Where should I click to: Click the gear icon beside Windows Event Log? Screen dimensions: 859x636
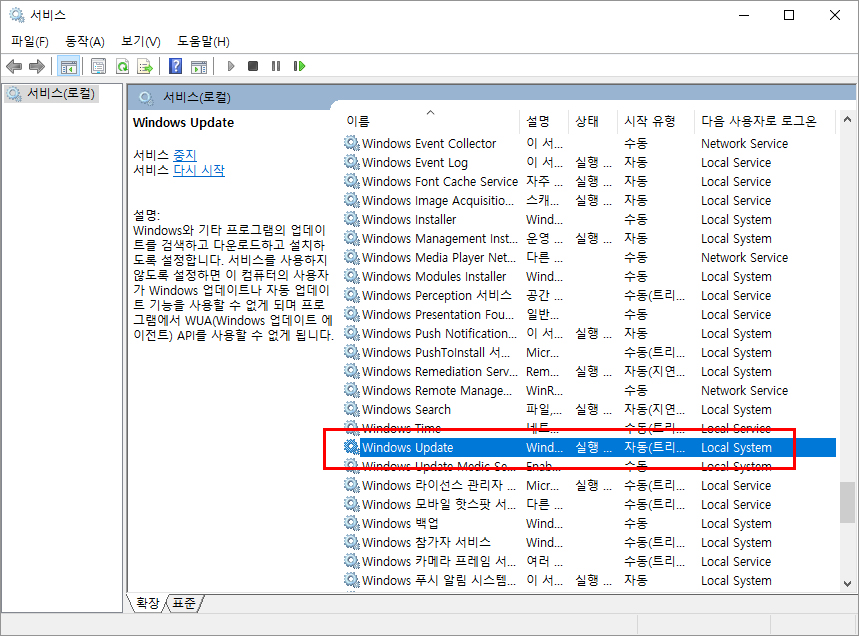351,162
